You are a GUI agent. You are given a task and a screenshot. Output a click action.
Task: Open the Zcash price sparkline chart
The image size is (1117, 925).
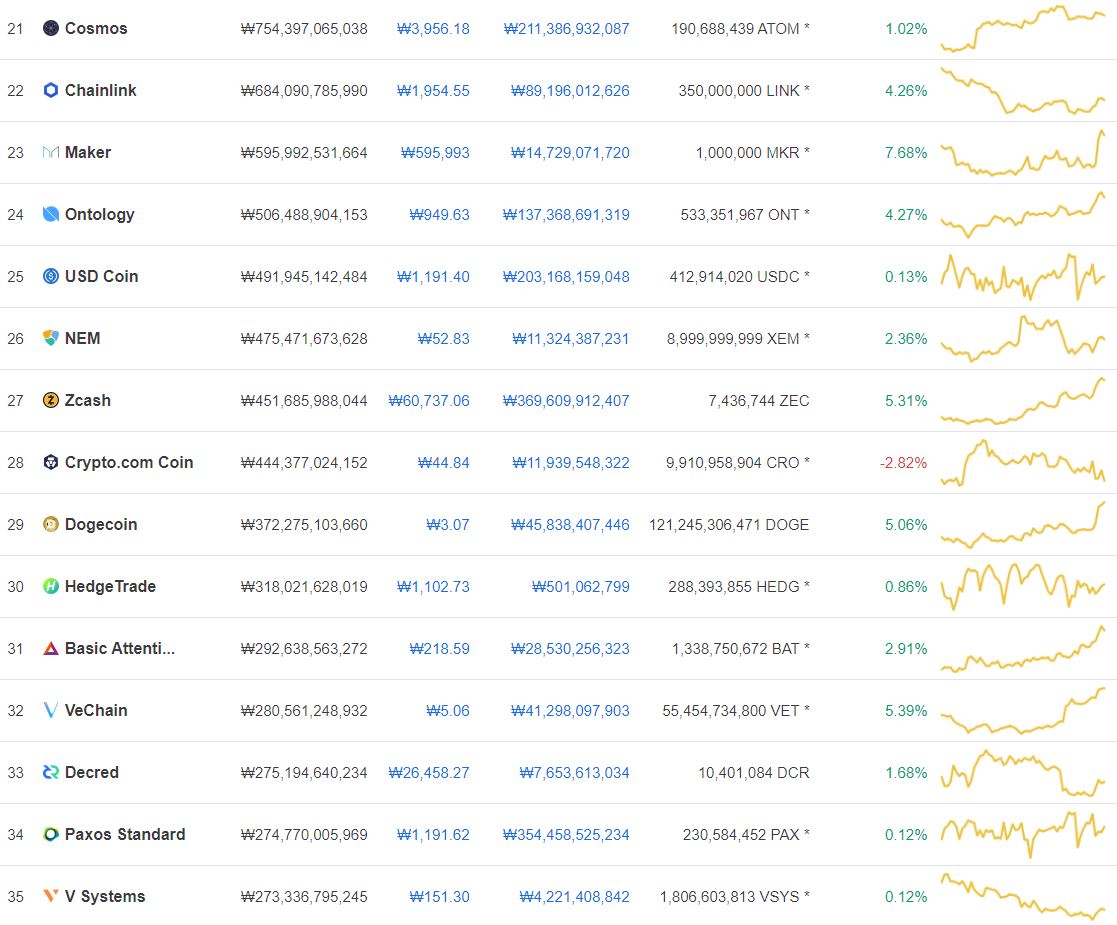pos(1023,401)
